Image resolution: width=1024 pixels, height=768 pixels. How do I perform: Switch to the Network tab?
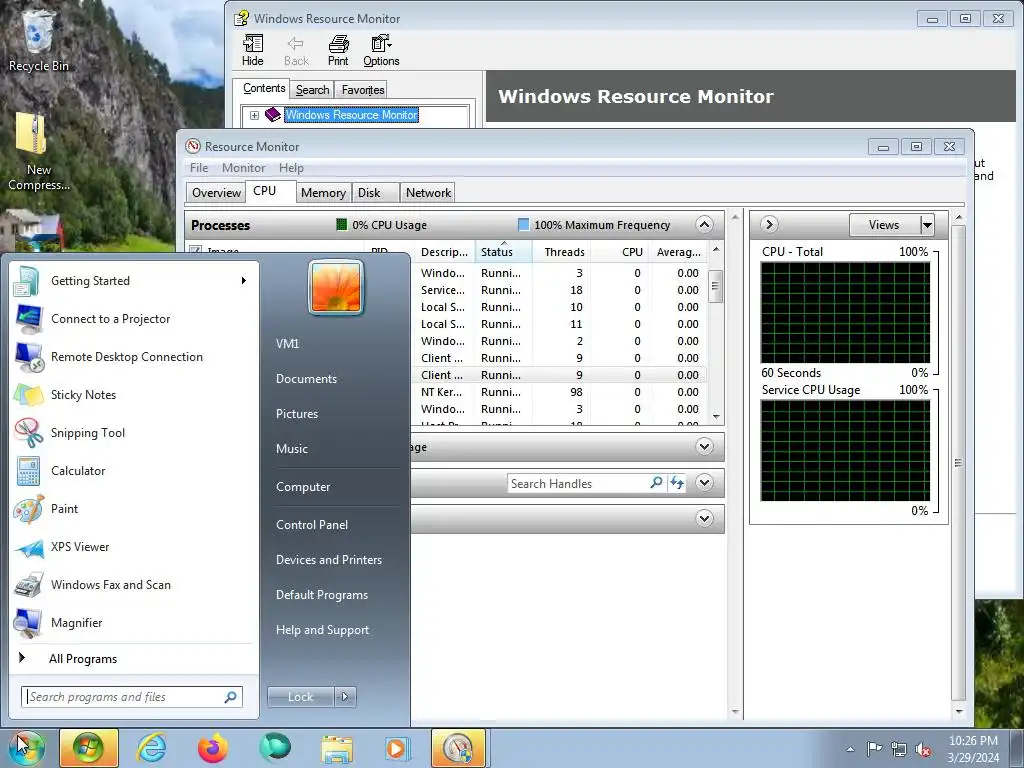click(x=428, y=193)
